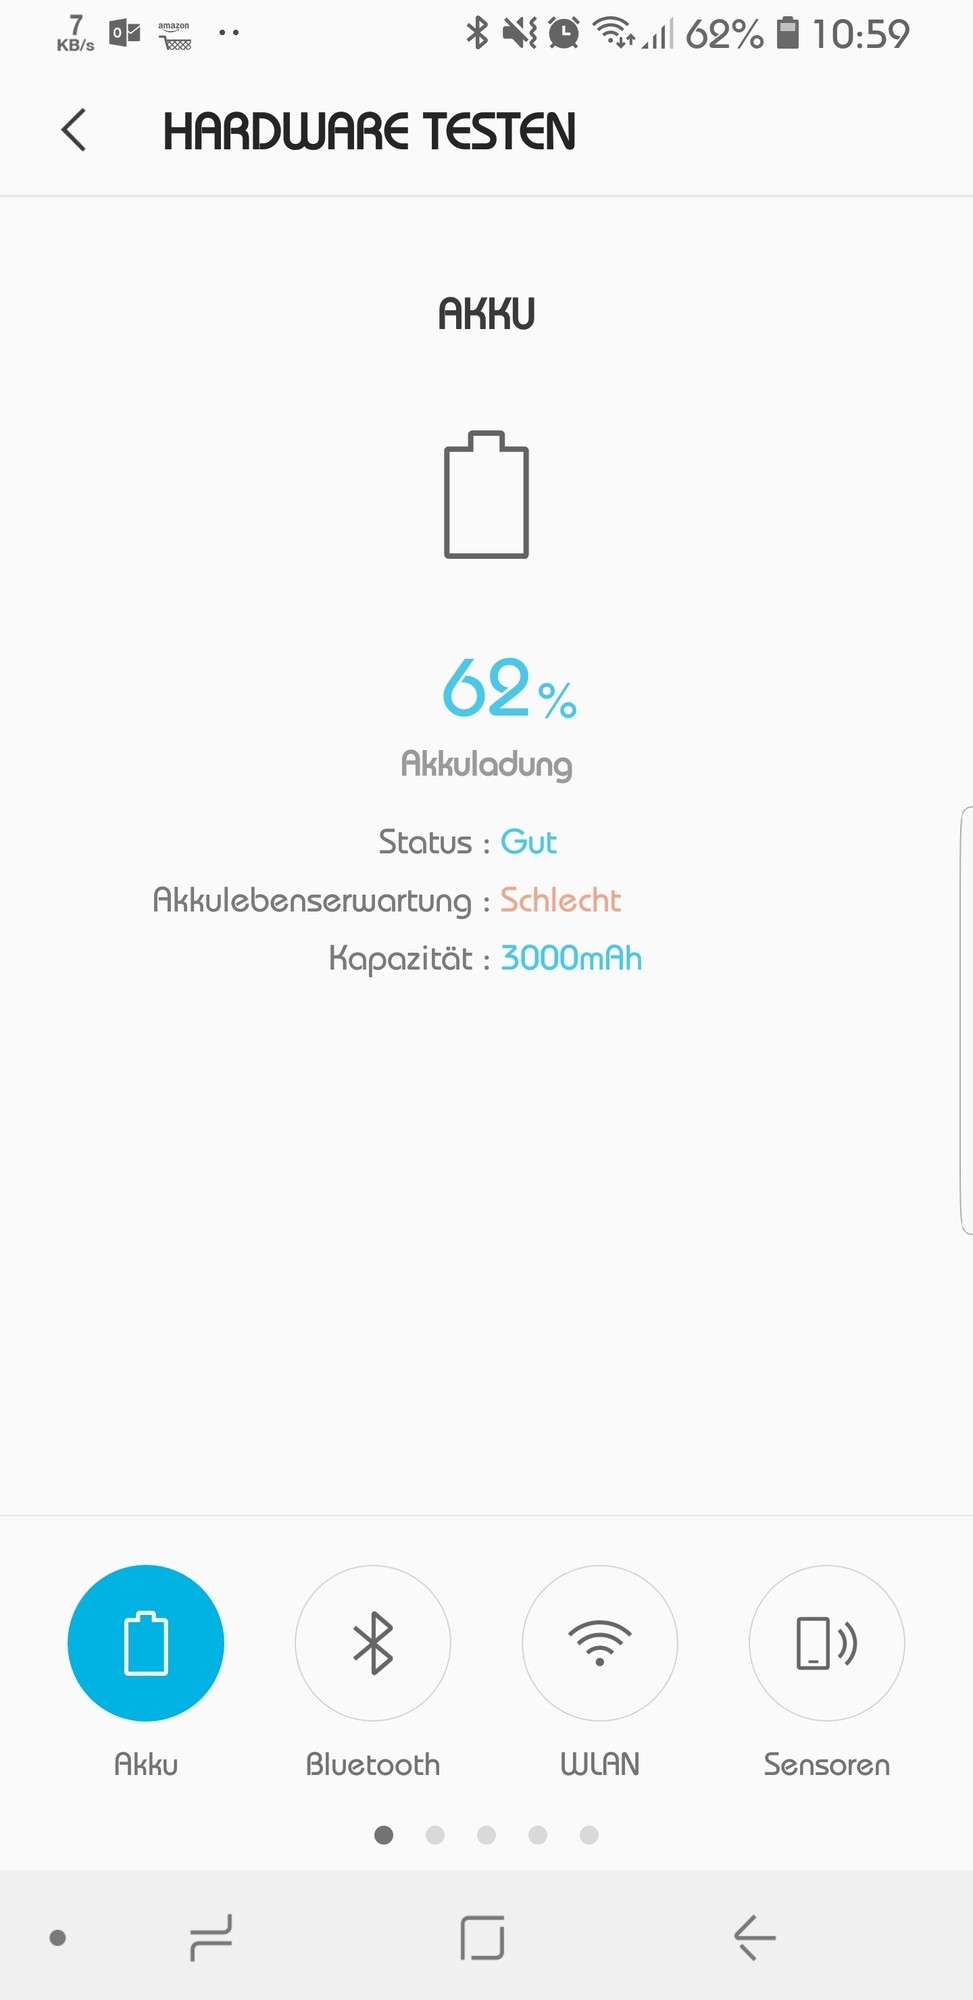Tap the navigation bar lock dot
The height and width of the screenshot is (2000, 973).
click(58, 1938)
